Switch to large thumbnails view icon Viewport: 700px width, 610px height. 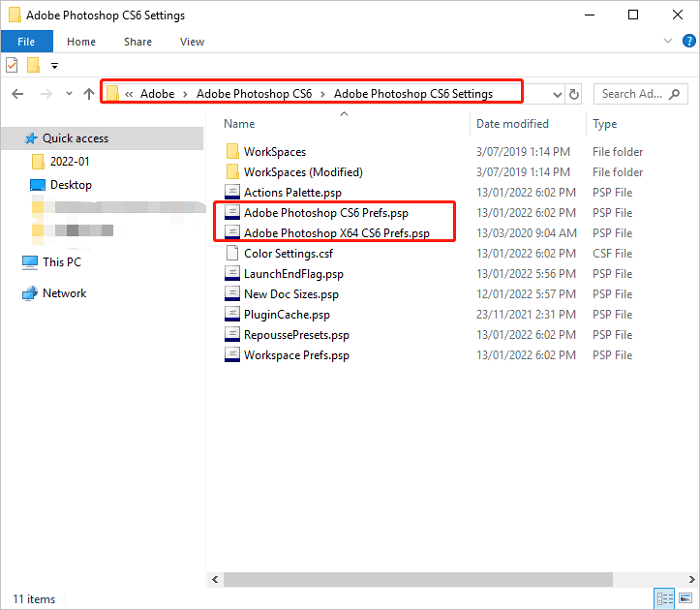(x=685, y=599)
